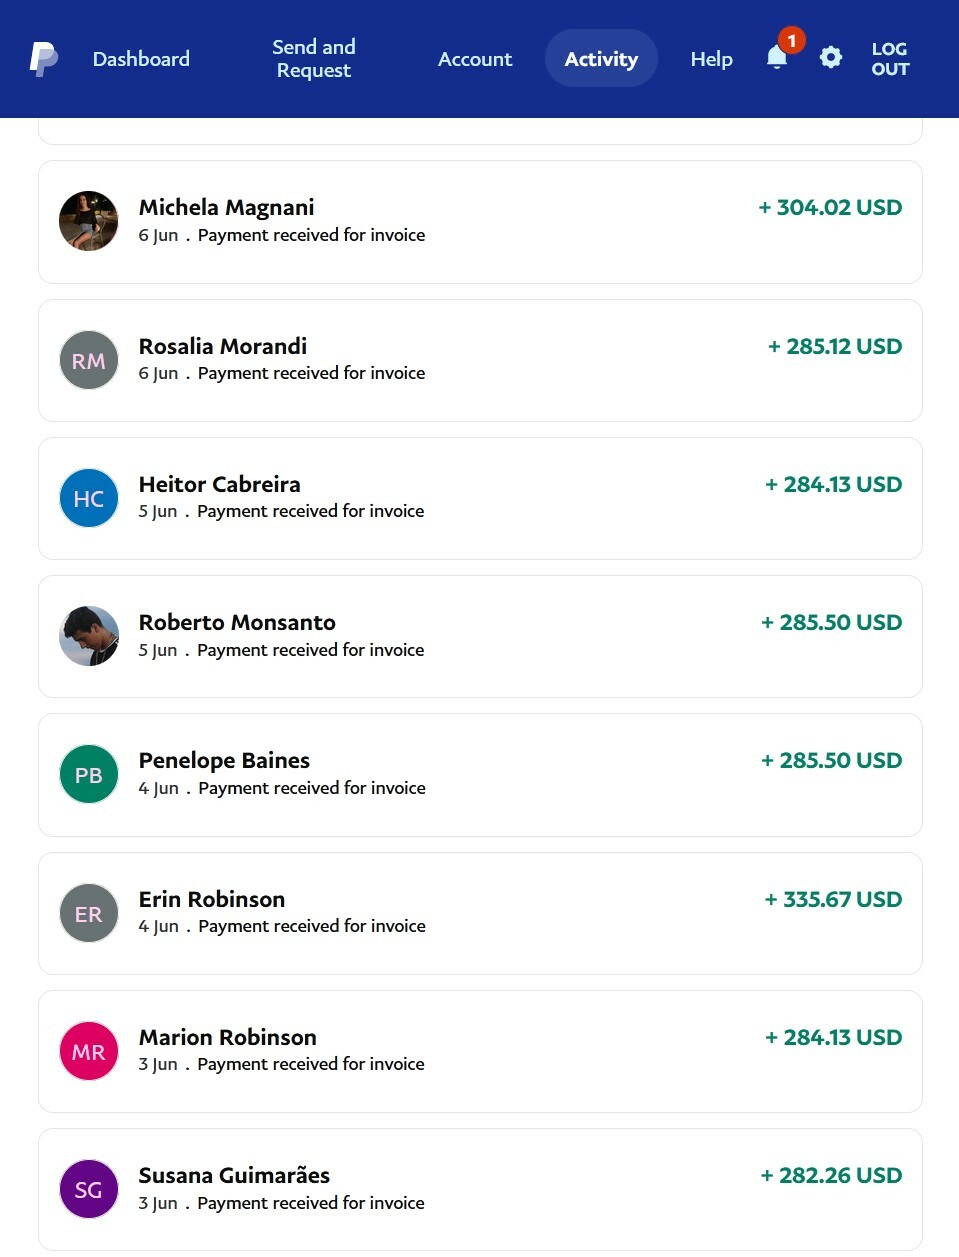Image resolution: width=959 pixels, height=1257 pixels.
Task: Click the blue HC avatar icon
Action: click(89, 498)
